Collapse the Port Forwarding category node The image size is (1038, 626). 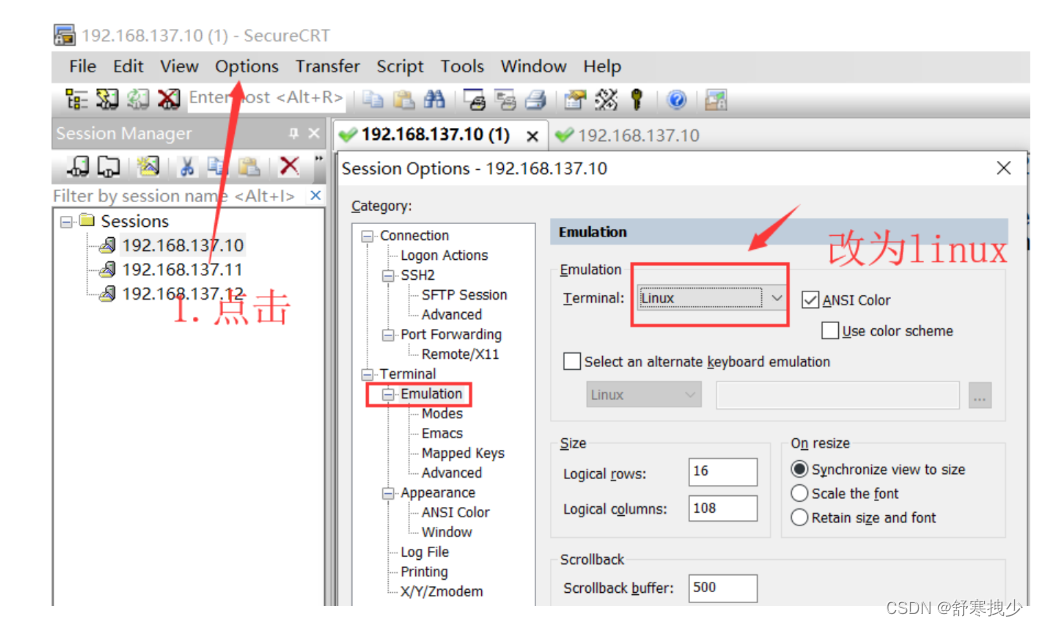pyautogui.click(x=388, y=335)
